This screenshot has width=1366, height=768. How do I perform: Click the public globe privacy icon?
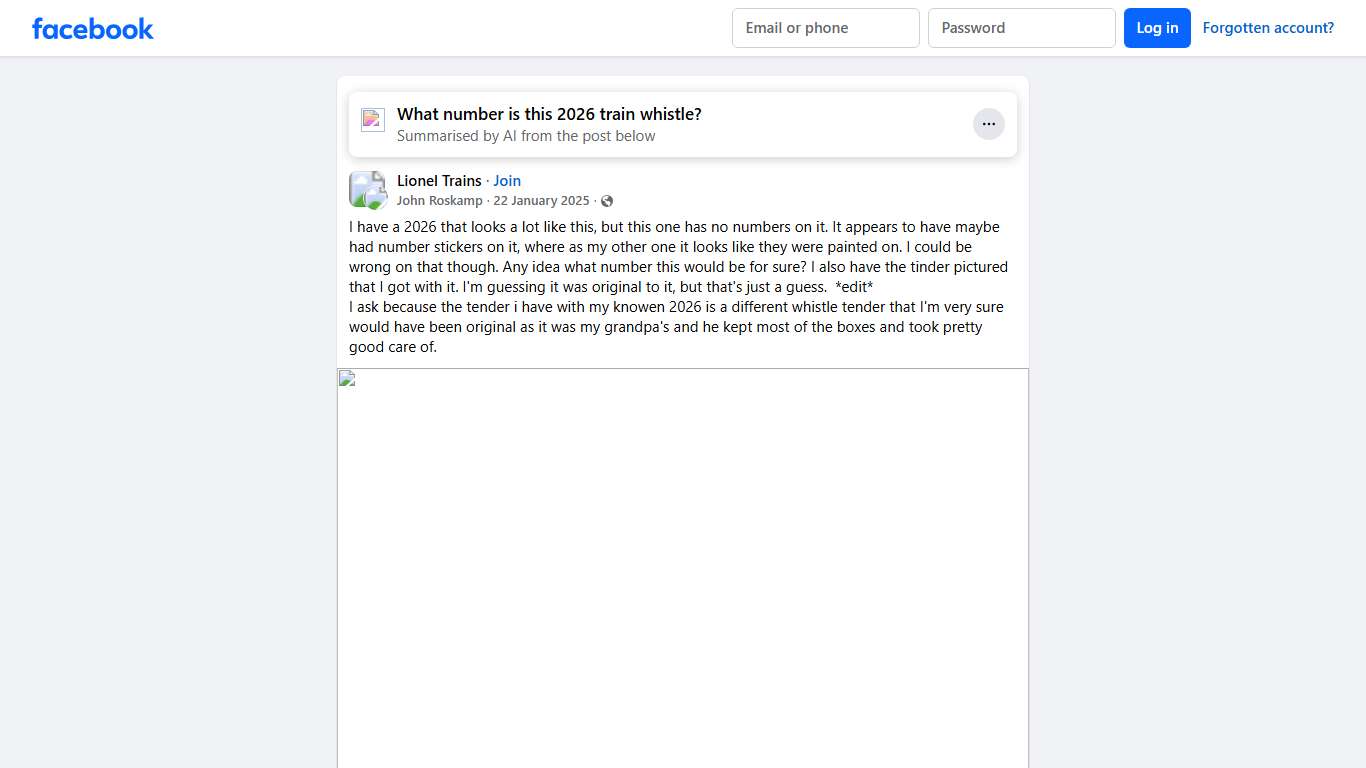click(607, 201)
